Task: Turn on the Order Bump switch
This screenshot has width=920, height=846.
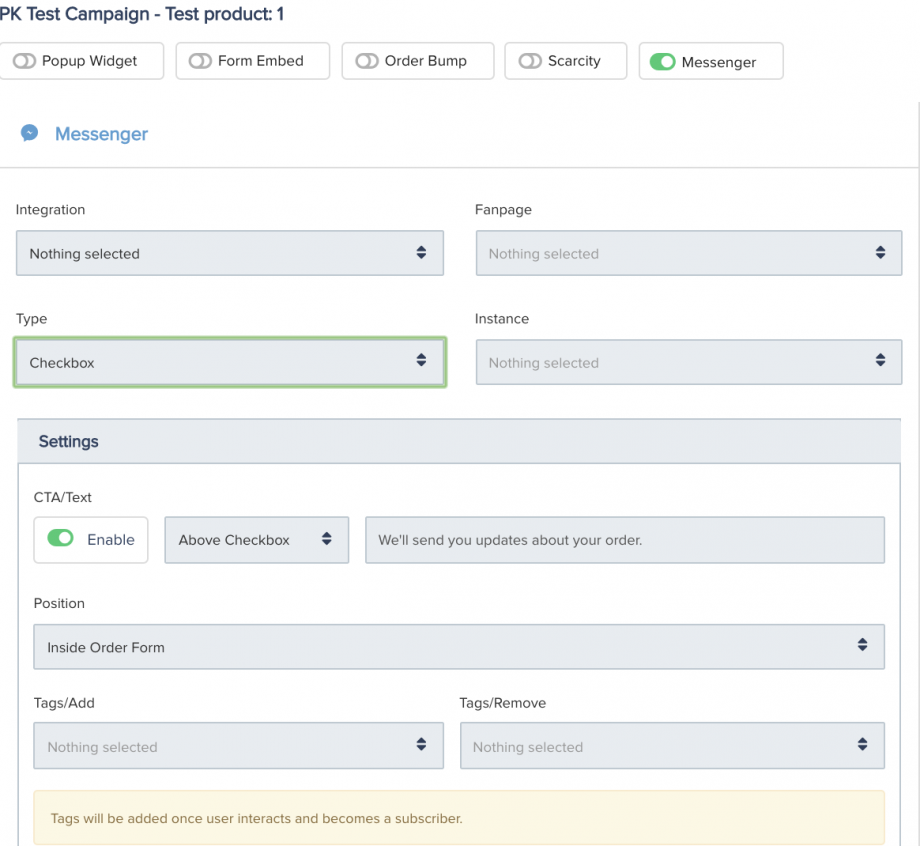Action: click(367, 61)
